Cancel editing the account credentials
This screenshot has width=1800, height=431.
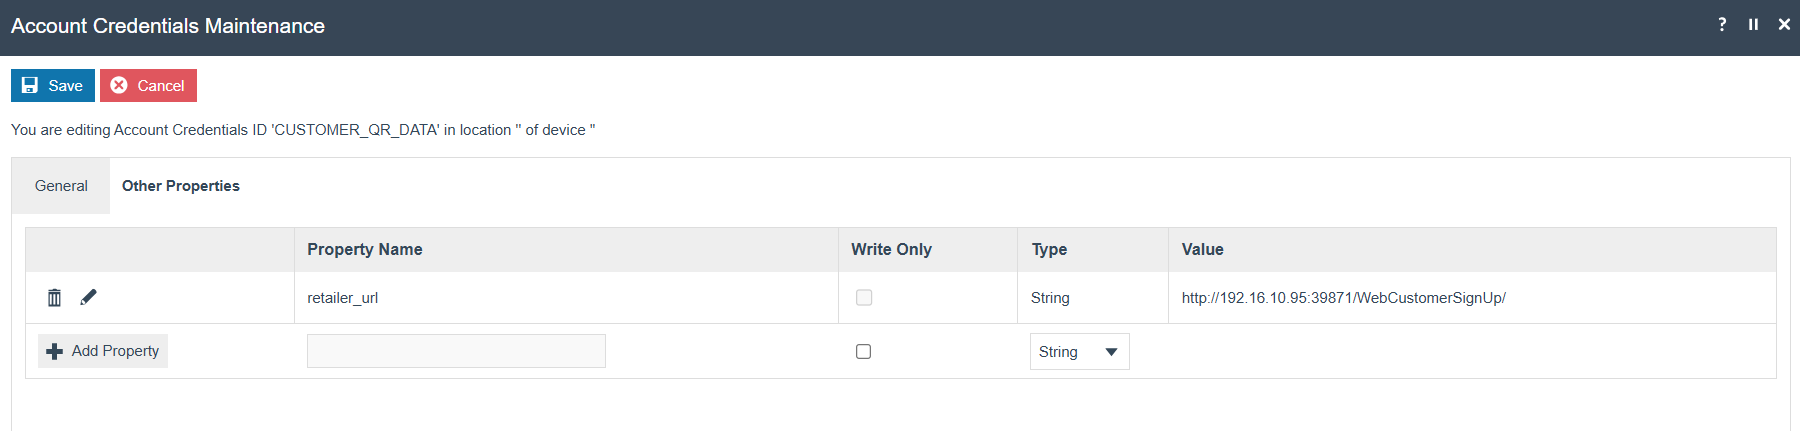[x=148, y=86]
